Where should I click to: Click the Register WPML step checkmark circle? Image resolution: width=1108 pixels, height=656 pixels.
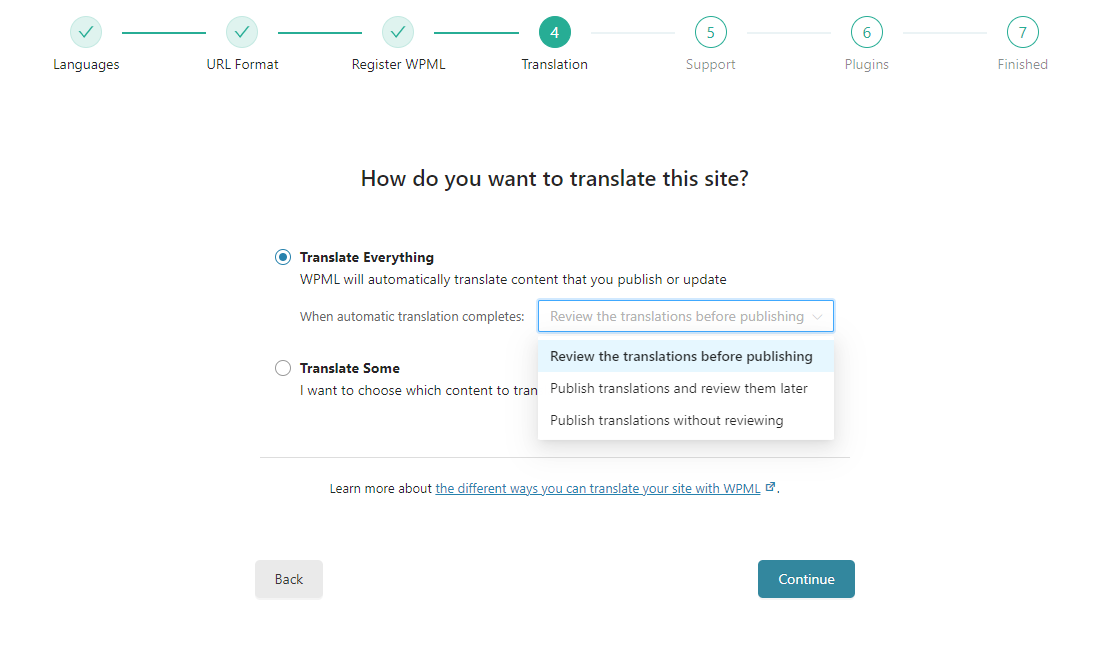pyautogui.click(x=398, y=33)
